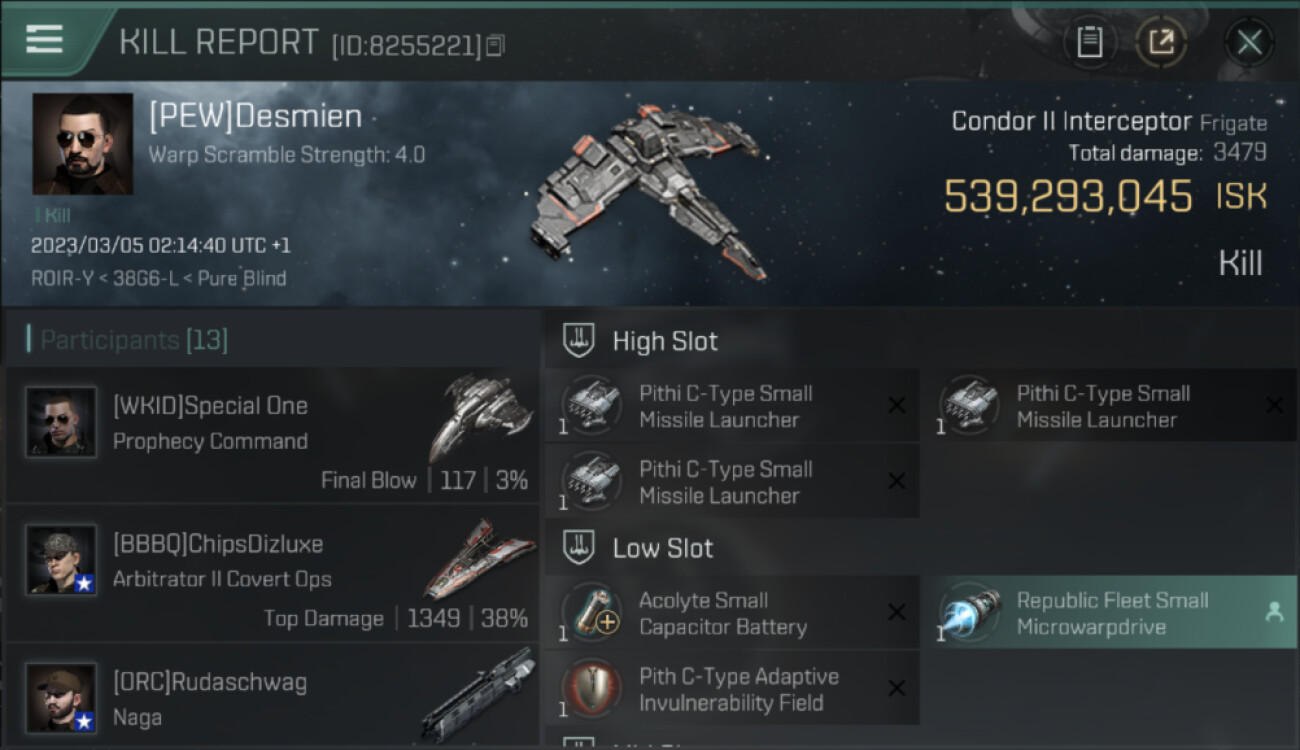The image size is (1300, 750).
Task: Copy the kill report ID icon
Action: (496, 45)
